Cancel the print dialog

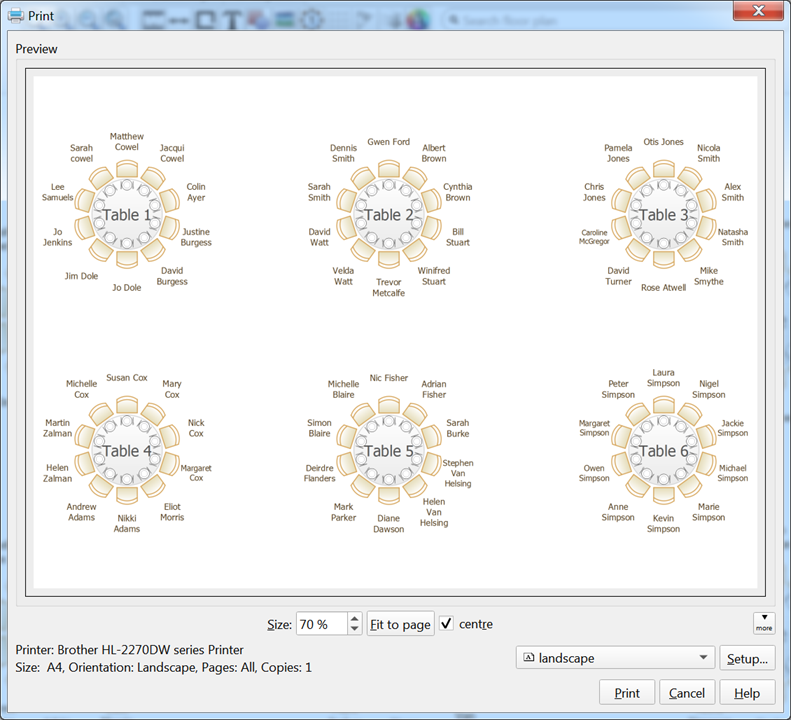pos(687,693)
